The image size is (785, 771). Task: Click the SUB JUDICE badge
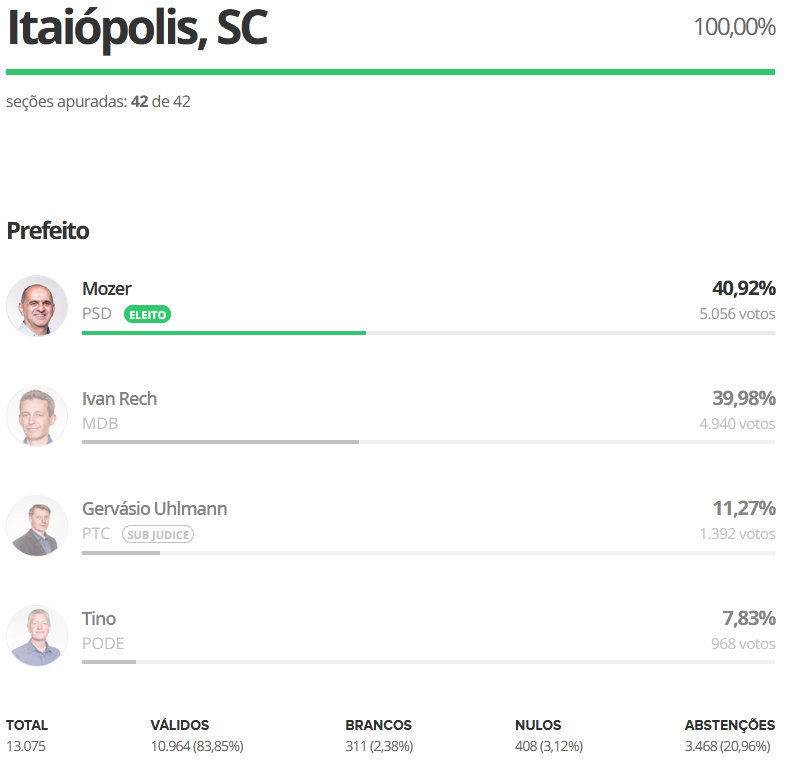[x=157, y=534]
